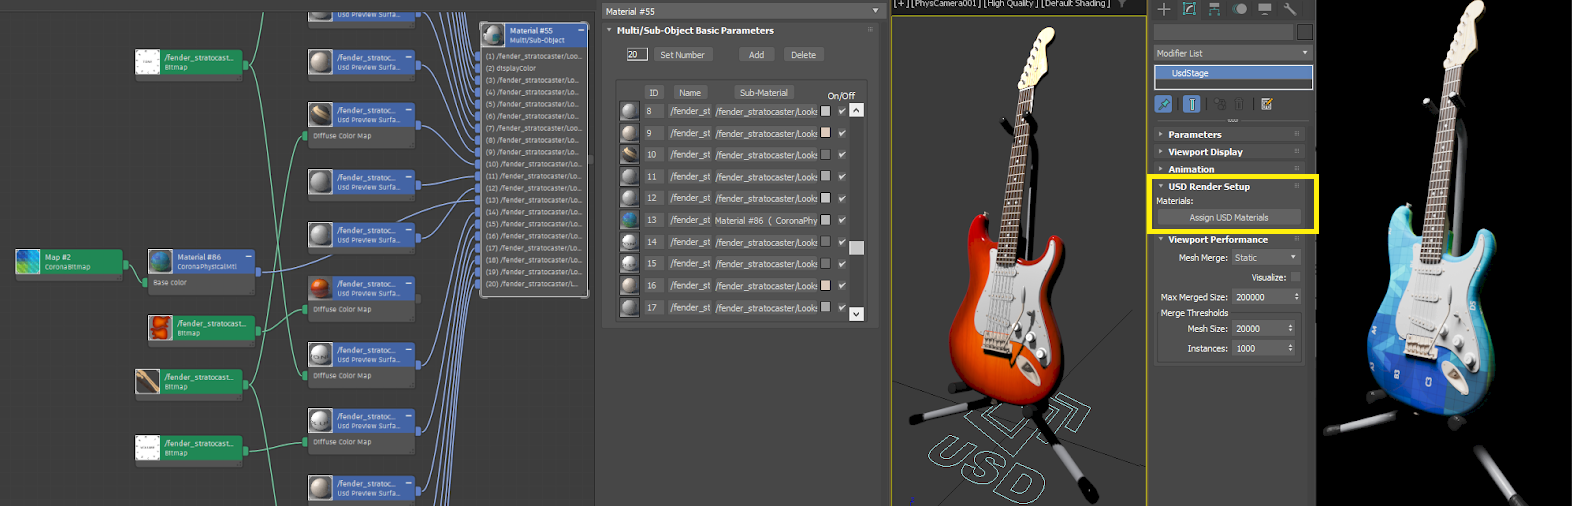Toggle On/Off checkbox for ID 11
1572x506 pixels.
842,177
